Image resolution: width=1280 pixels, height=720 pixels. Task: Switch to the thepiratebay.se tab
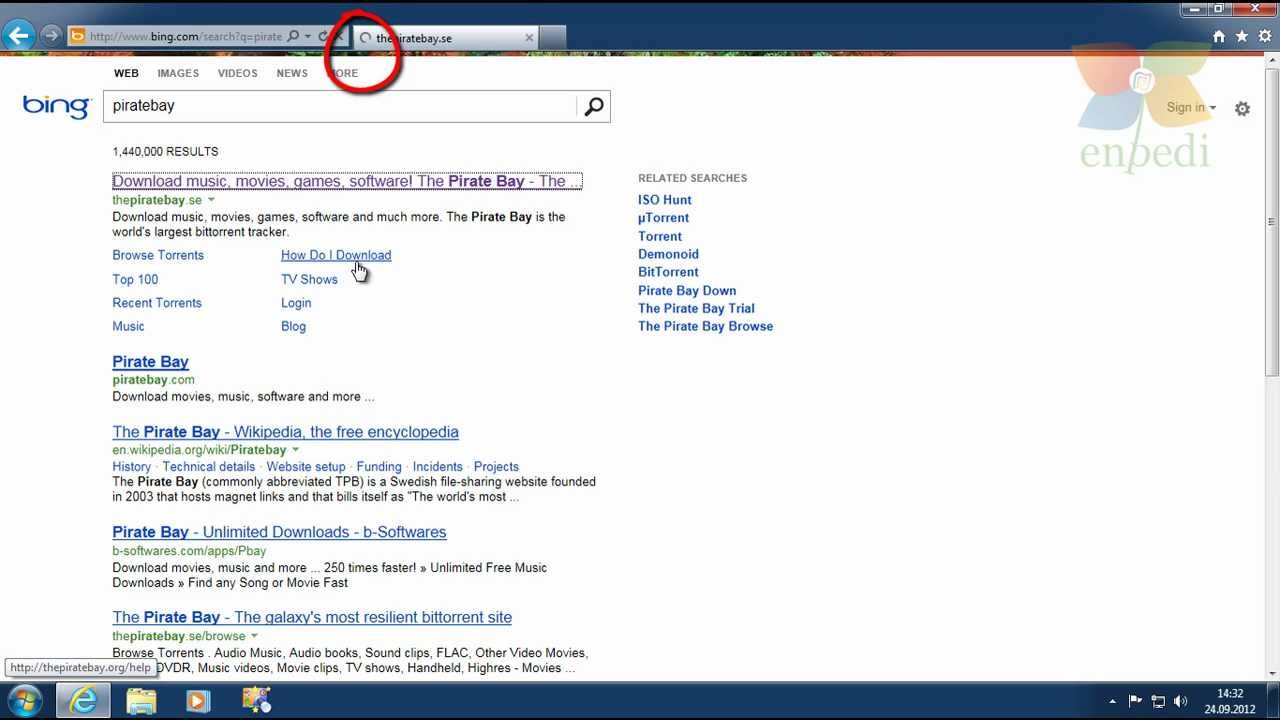pyautogui.click(x=445, y=38)
